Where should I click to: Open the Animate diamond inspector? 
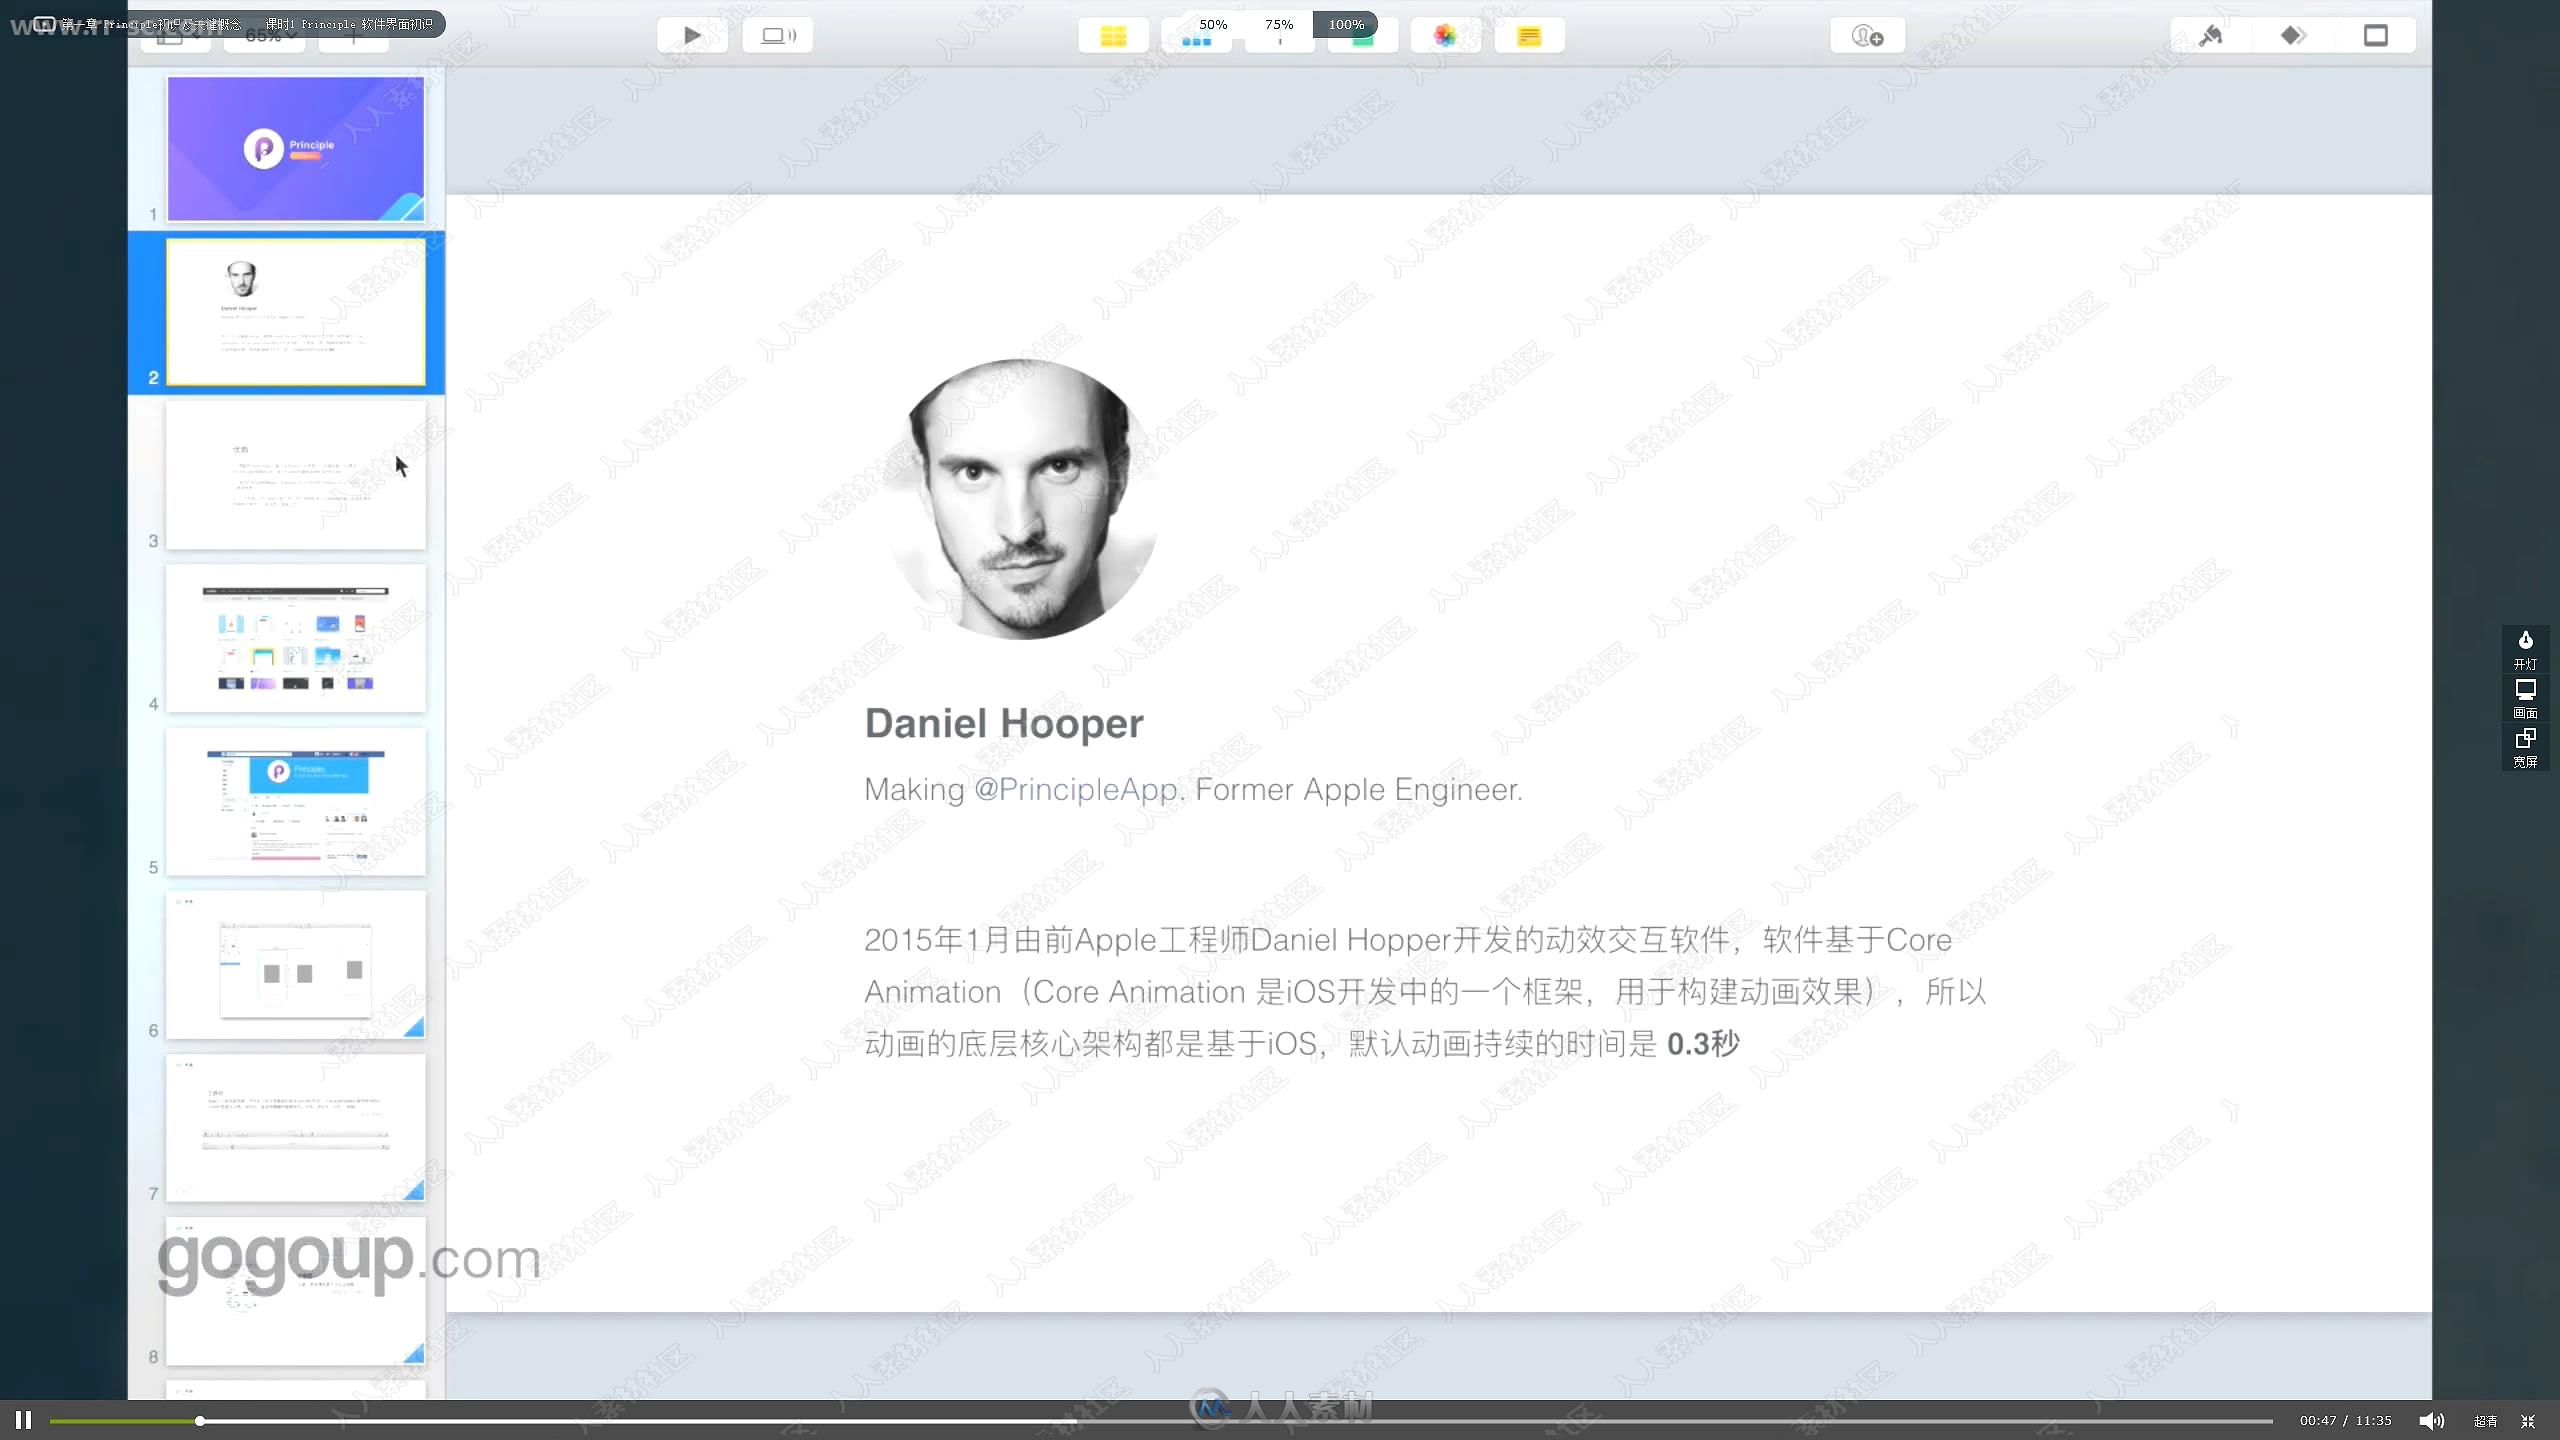(x=2293, y=36)
